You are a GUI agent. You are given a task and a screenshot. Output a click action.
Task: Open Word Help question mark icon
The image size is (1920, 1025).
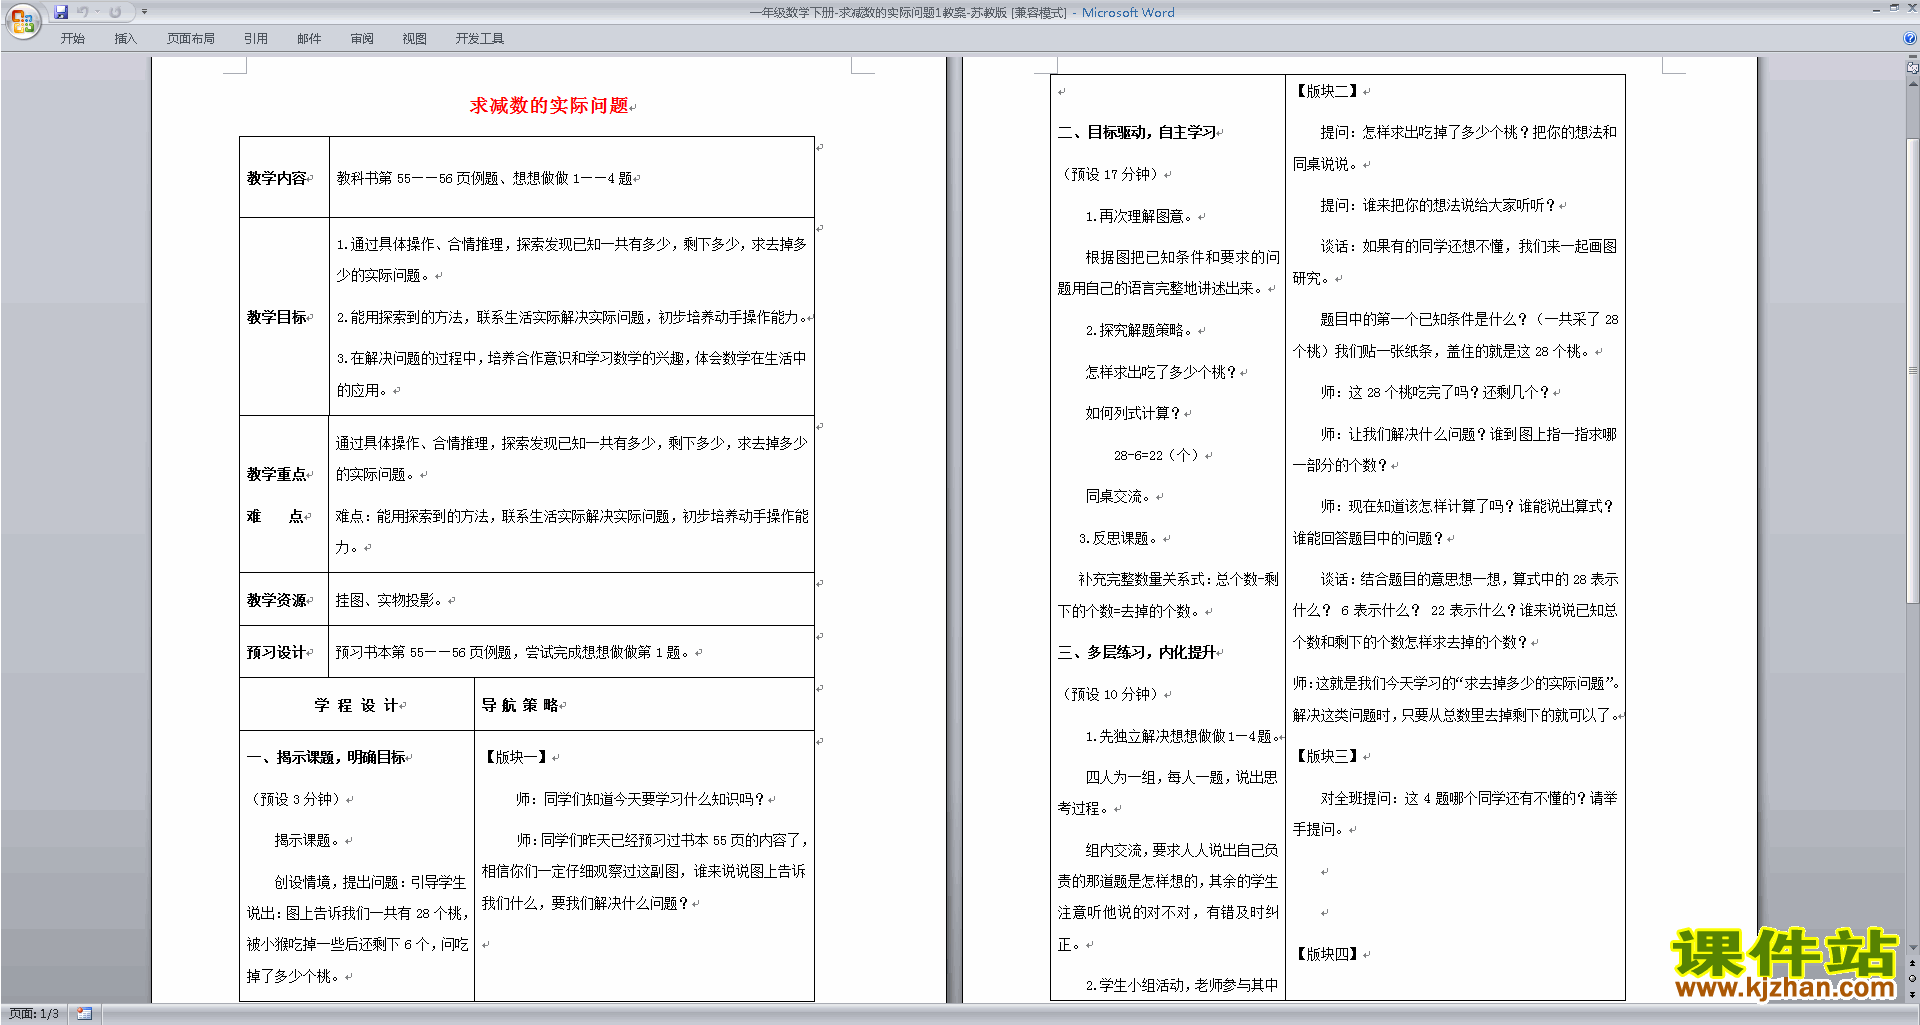click(x=1910, y=39)
